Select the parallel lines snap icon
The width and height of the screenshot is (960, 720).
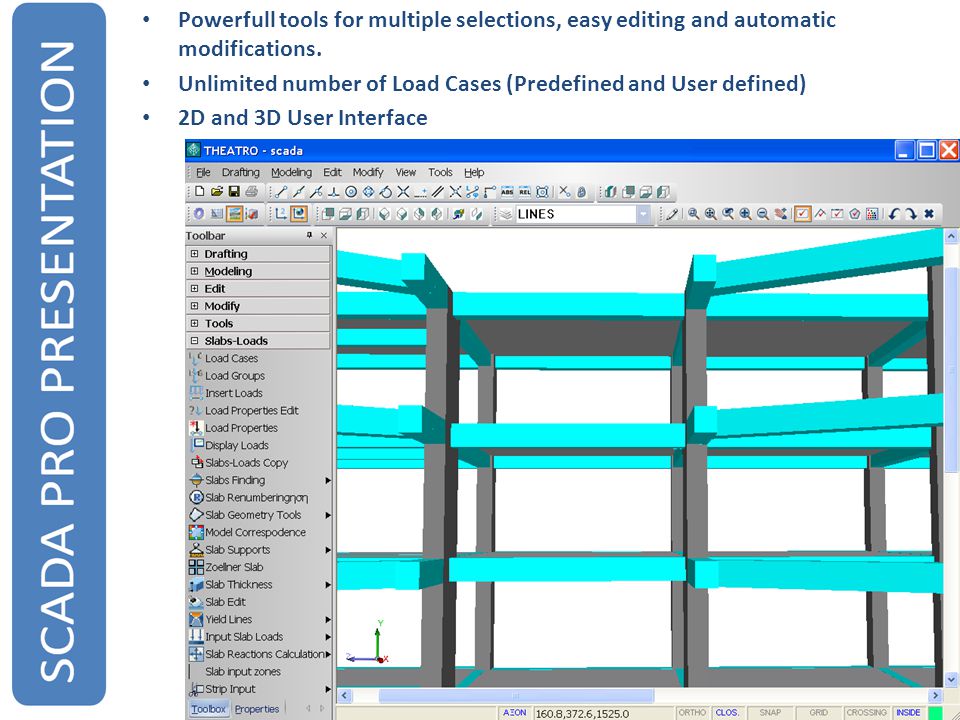tap(438, 192)
